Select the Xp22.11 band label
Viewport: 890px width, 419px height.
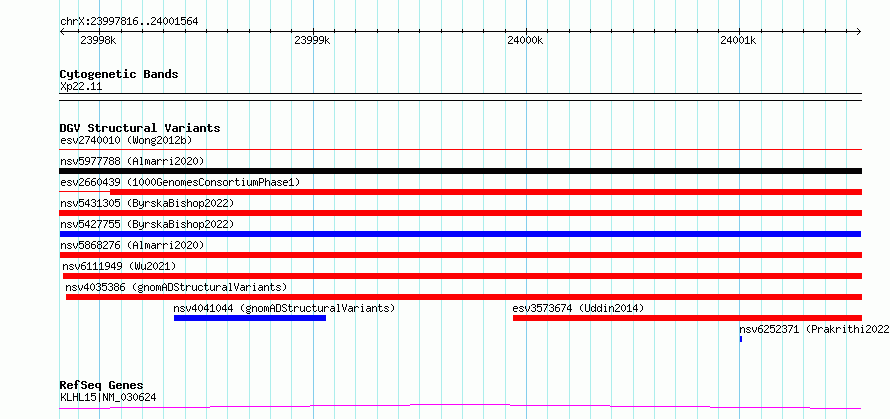81,87
